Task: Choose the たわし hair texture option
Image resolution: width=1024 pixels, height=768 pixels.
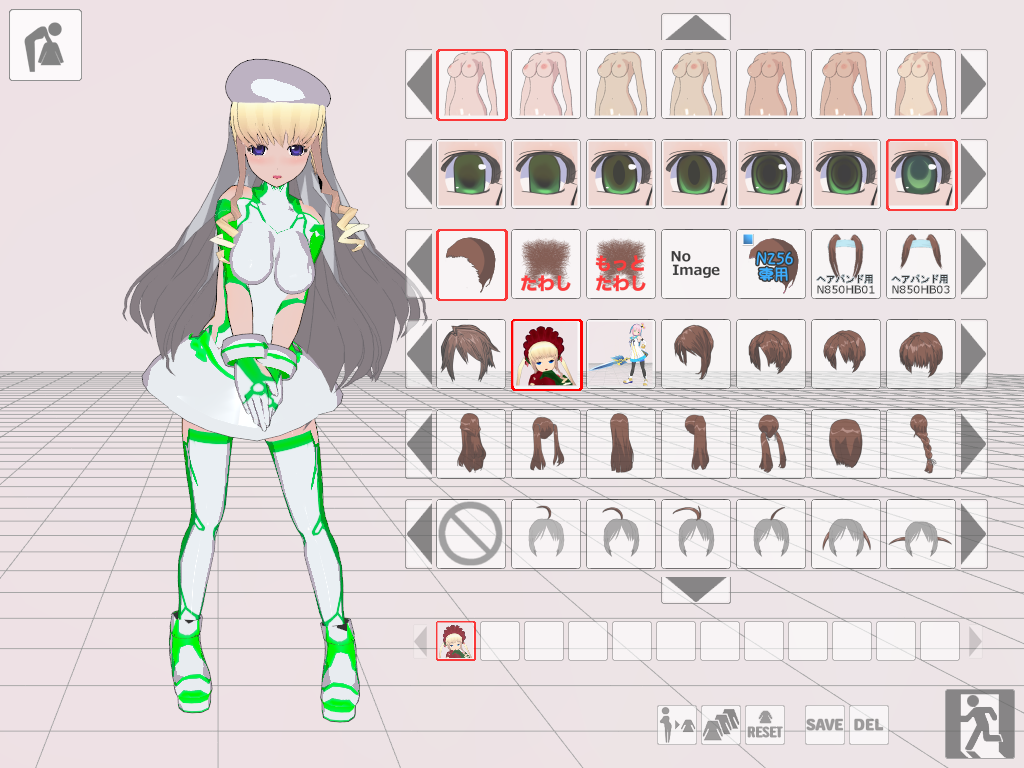Action: [x=546, y=264]
